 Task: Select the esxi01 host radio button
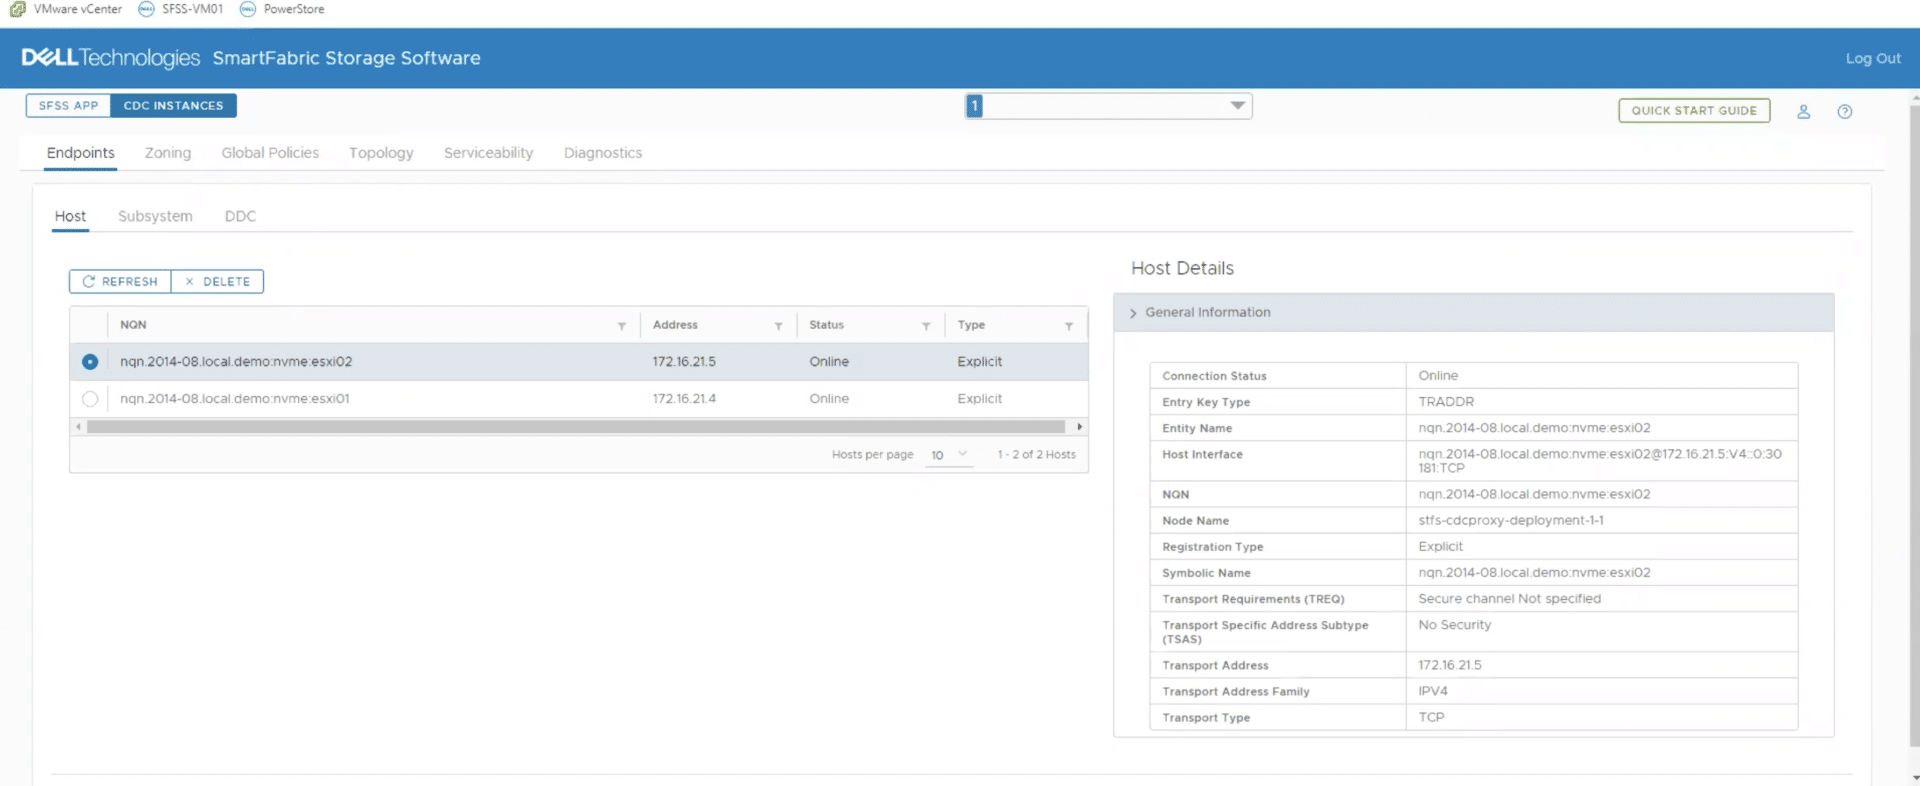(x=90, y=399)
